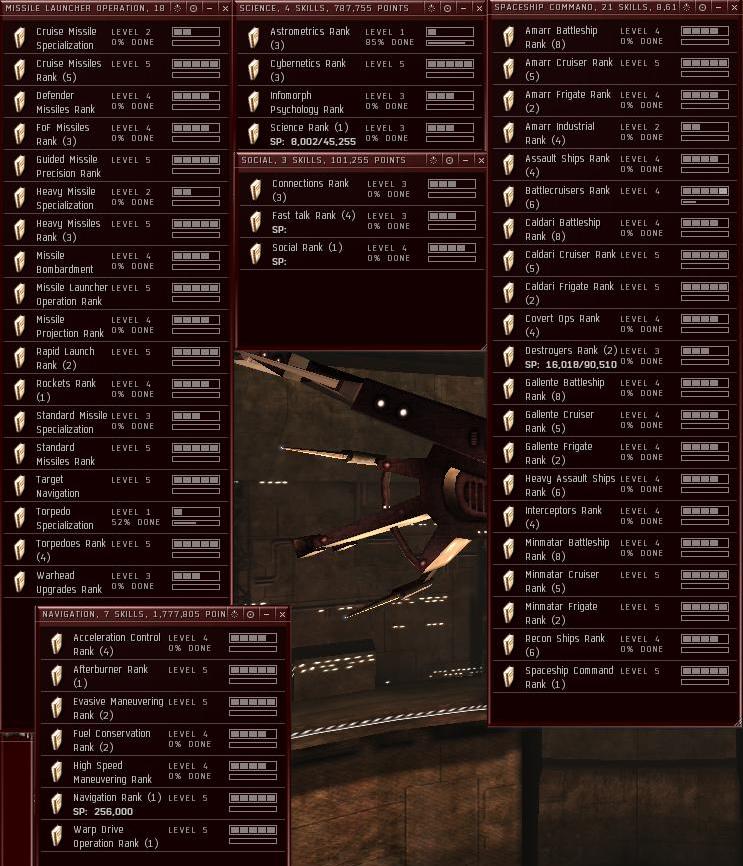Viewport: 743px width, 866px height.
Task: Select the 'Caldari Frigate Rank (2)' skill entry
Action: click(x=614, y=293)
